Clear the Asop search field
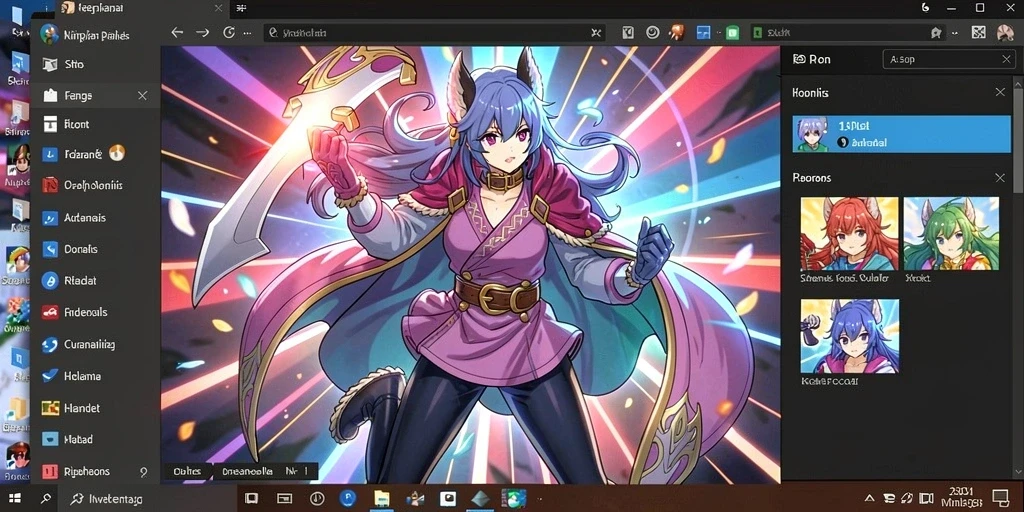 point(1006,59)
